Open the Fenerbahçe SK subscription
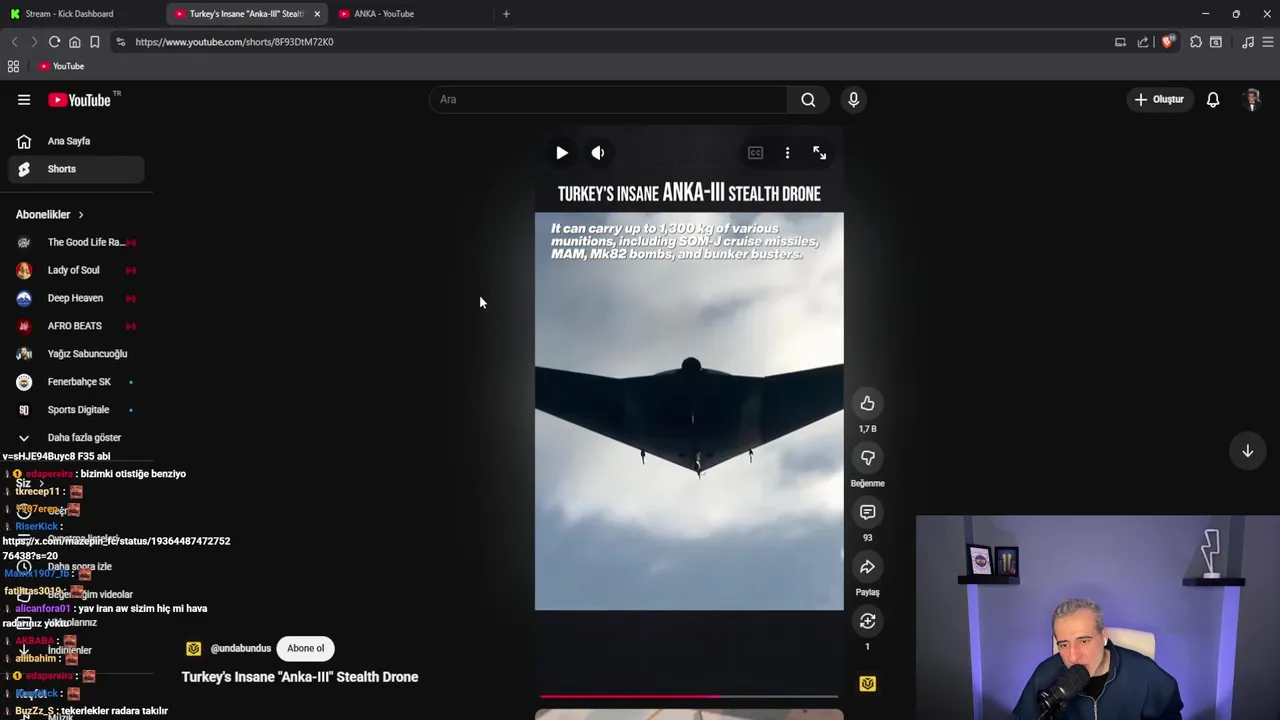1280x720 pixels. pyautogui.click(x=76, y=382)
